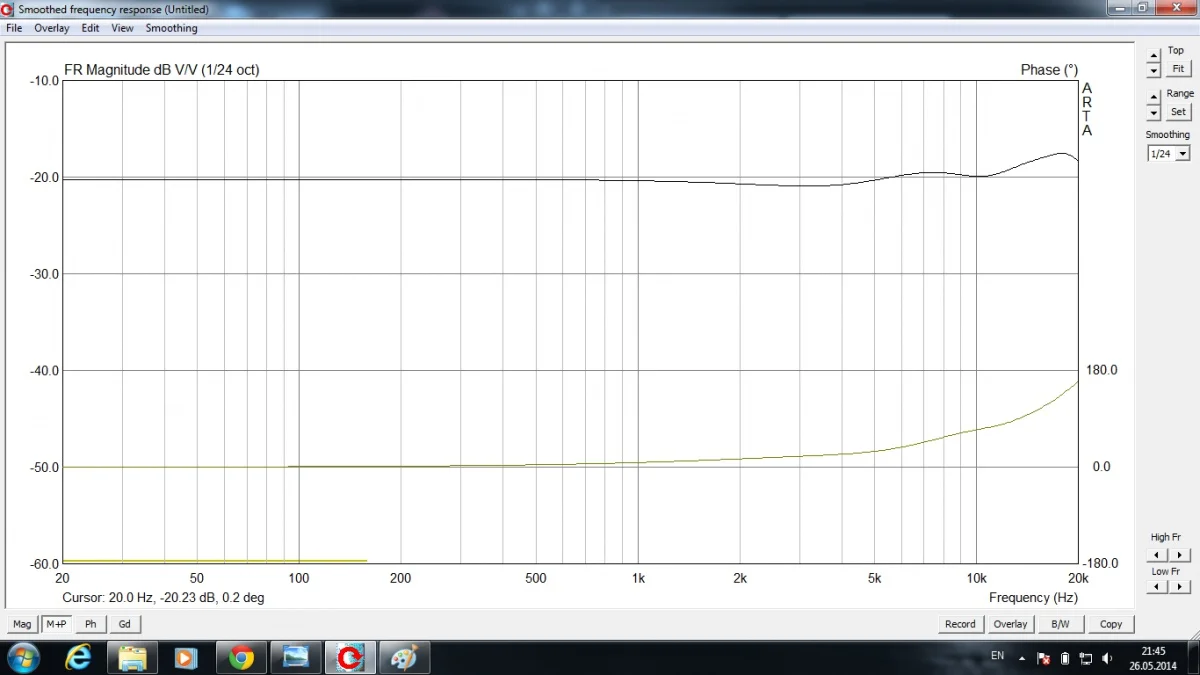1200x675 pixels.
Task: Click EN language indicator
Action: click(997, 656)
